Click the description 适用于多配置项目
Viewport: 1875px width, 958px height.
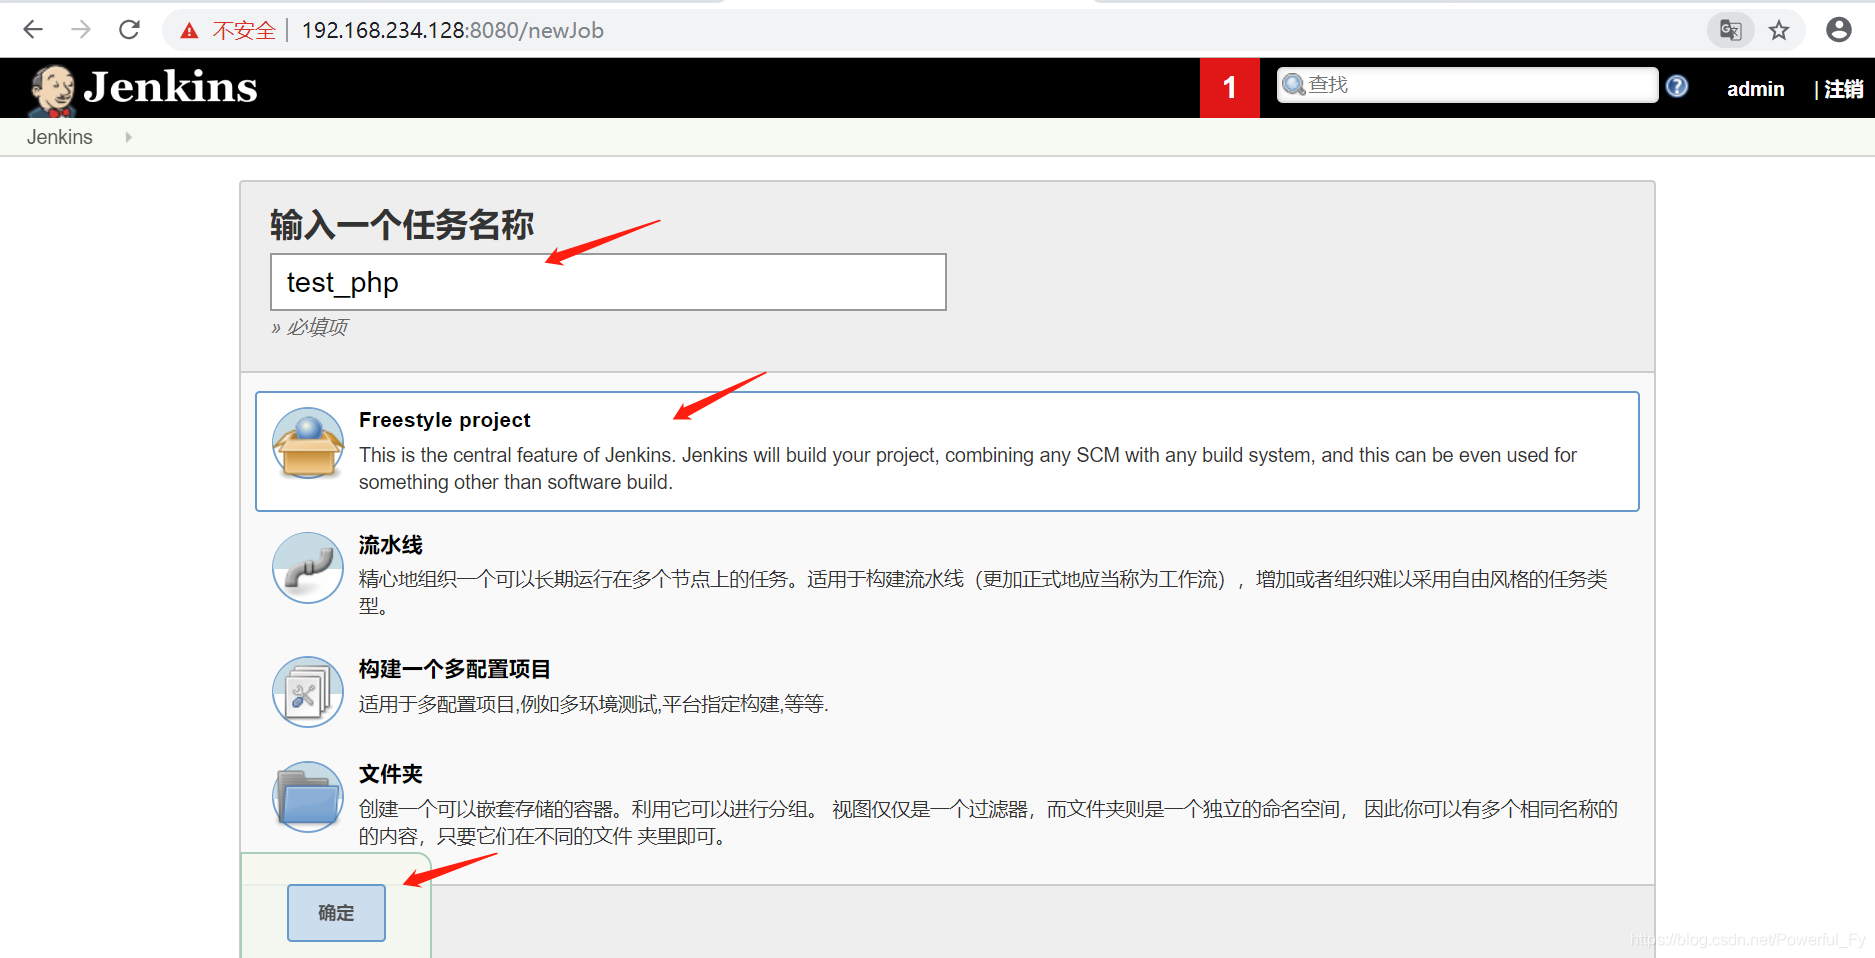click(x=594, y=704)
